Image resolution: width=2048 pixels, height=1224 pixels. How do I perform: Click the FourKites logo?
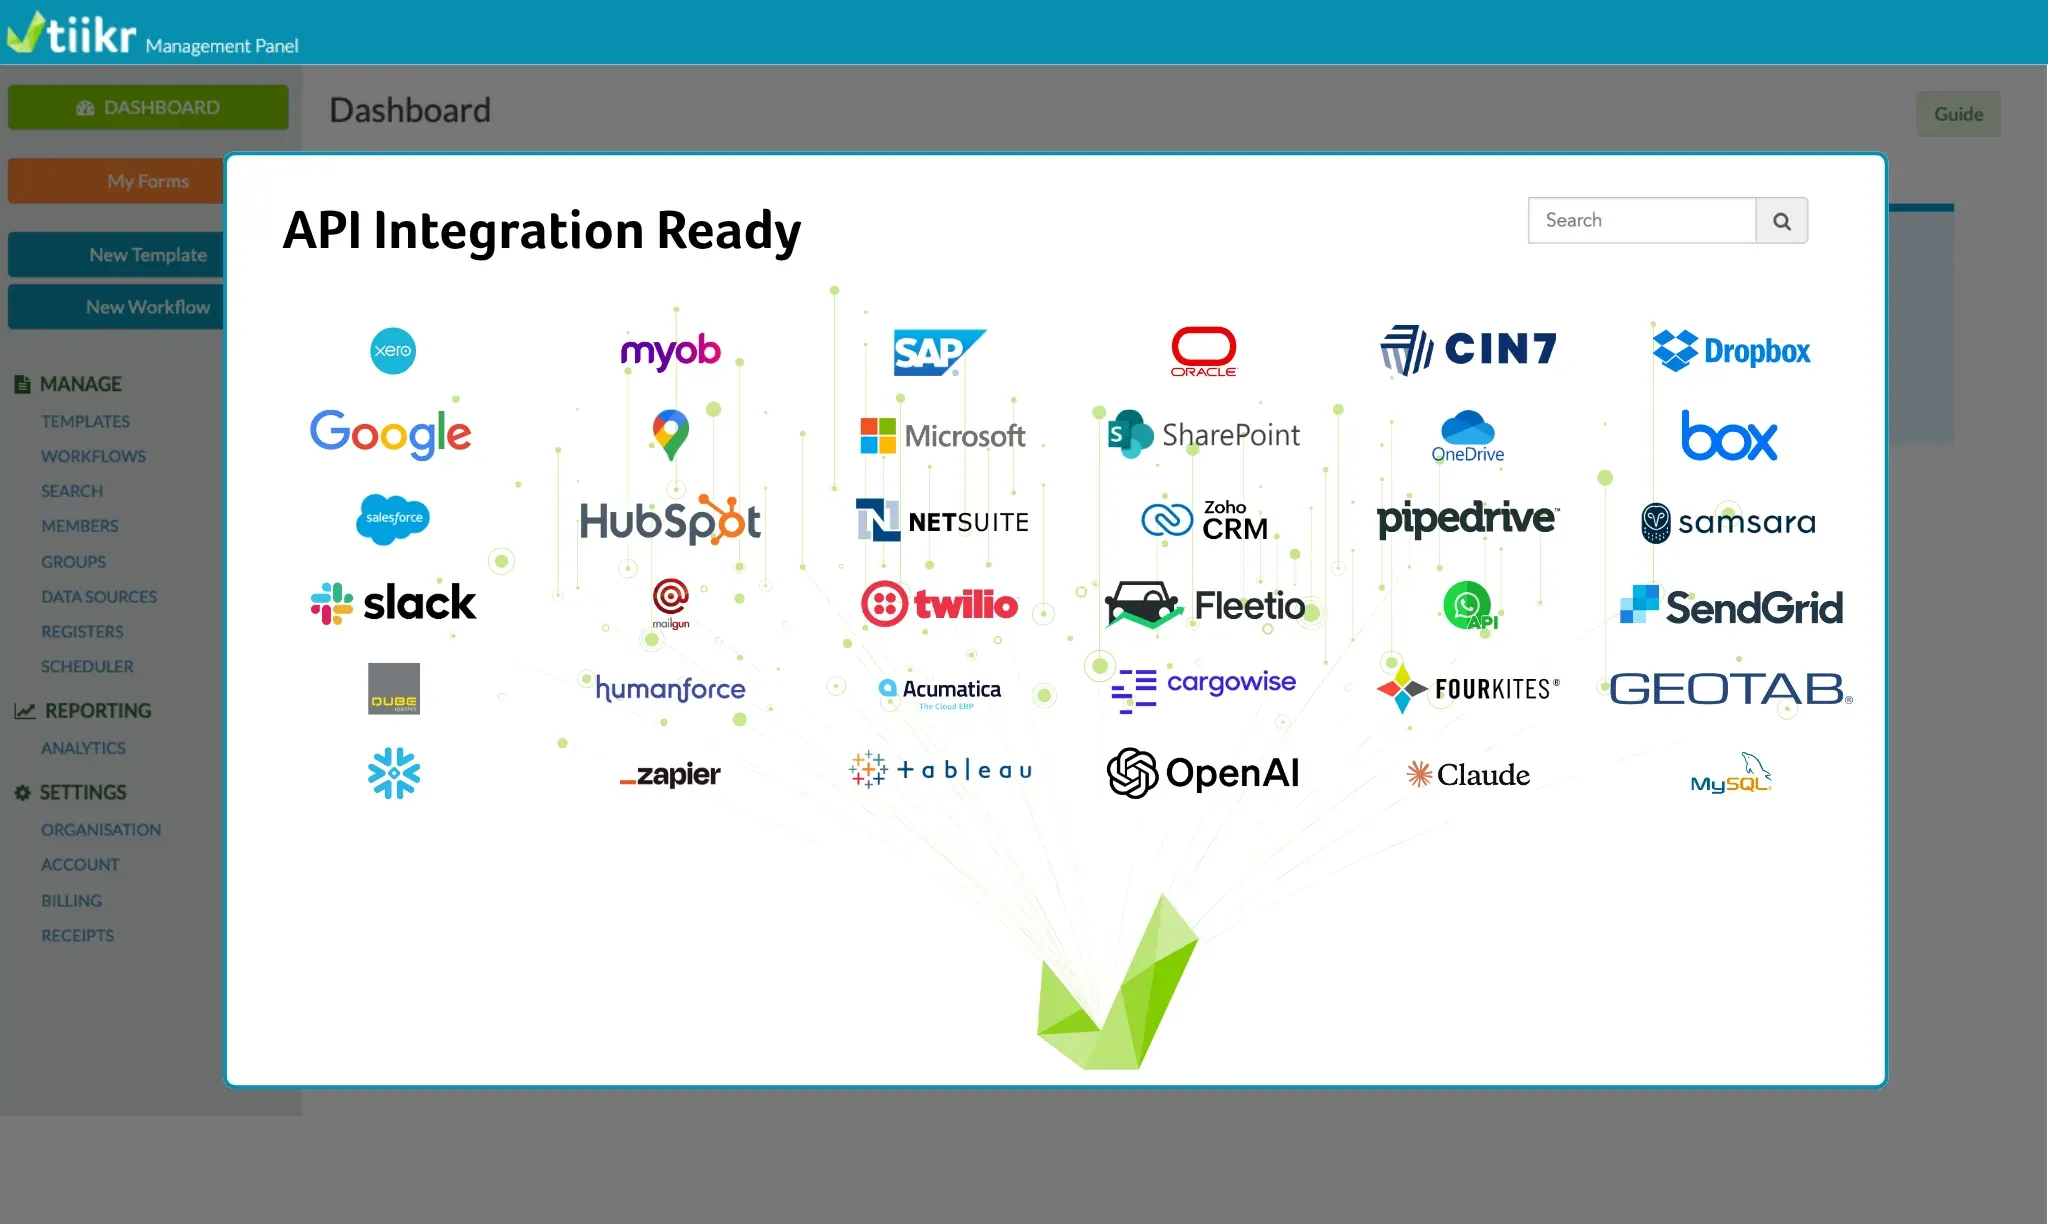point(1468,689)
